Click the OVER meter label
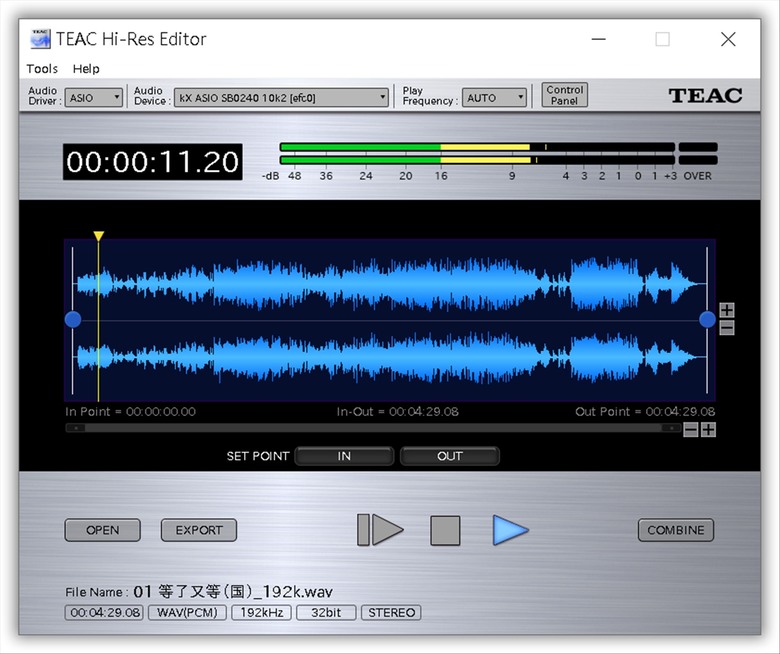The width and height of the screenshot is (780, 654). click(x=697, y=176)
